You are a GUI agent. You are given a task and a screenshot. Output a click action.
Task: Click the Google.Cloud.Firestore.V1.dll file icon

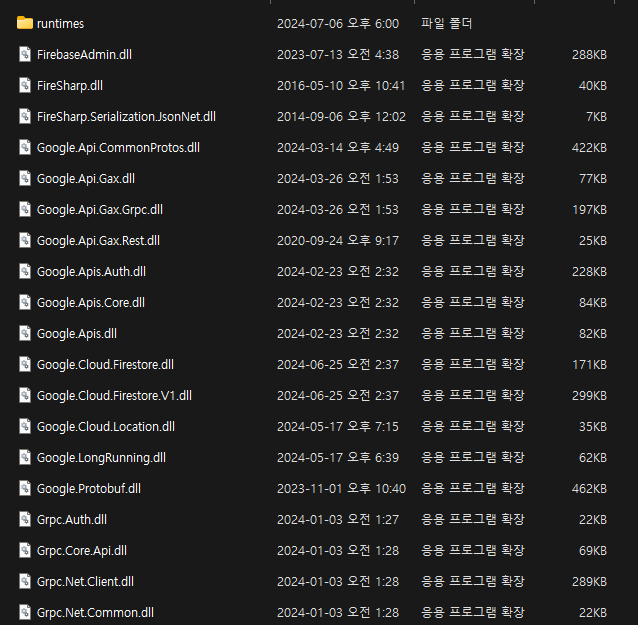25,395
